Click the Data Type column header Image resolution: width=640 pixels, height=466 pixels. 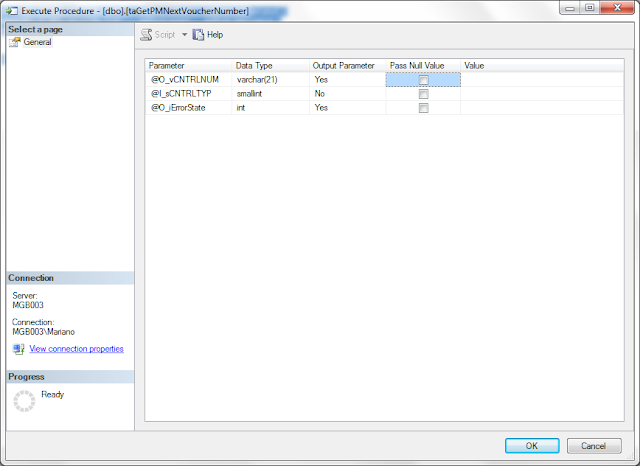point(271,66)
